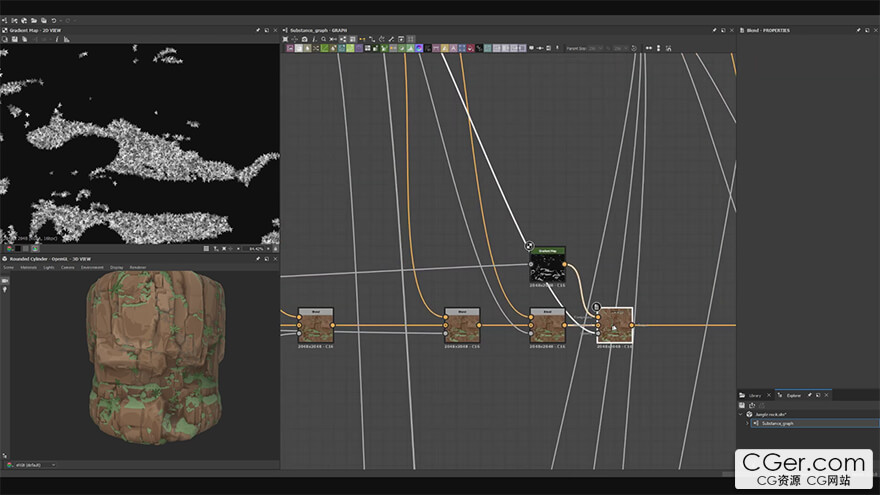Toggle the tiling grid in 2D view

coord(207,248)
